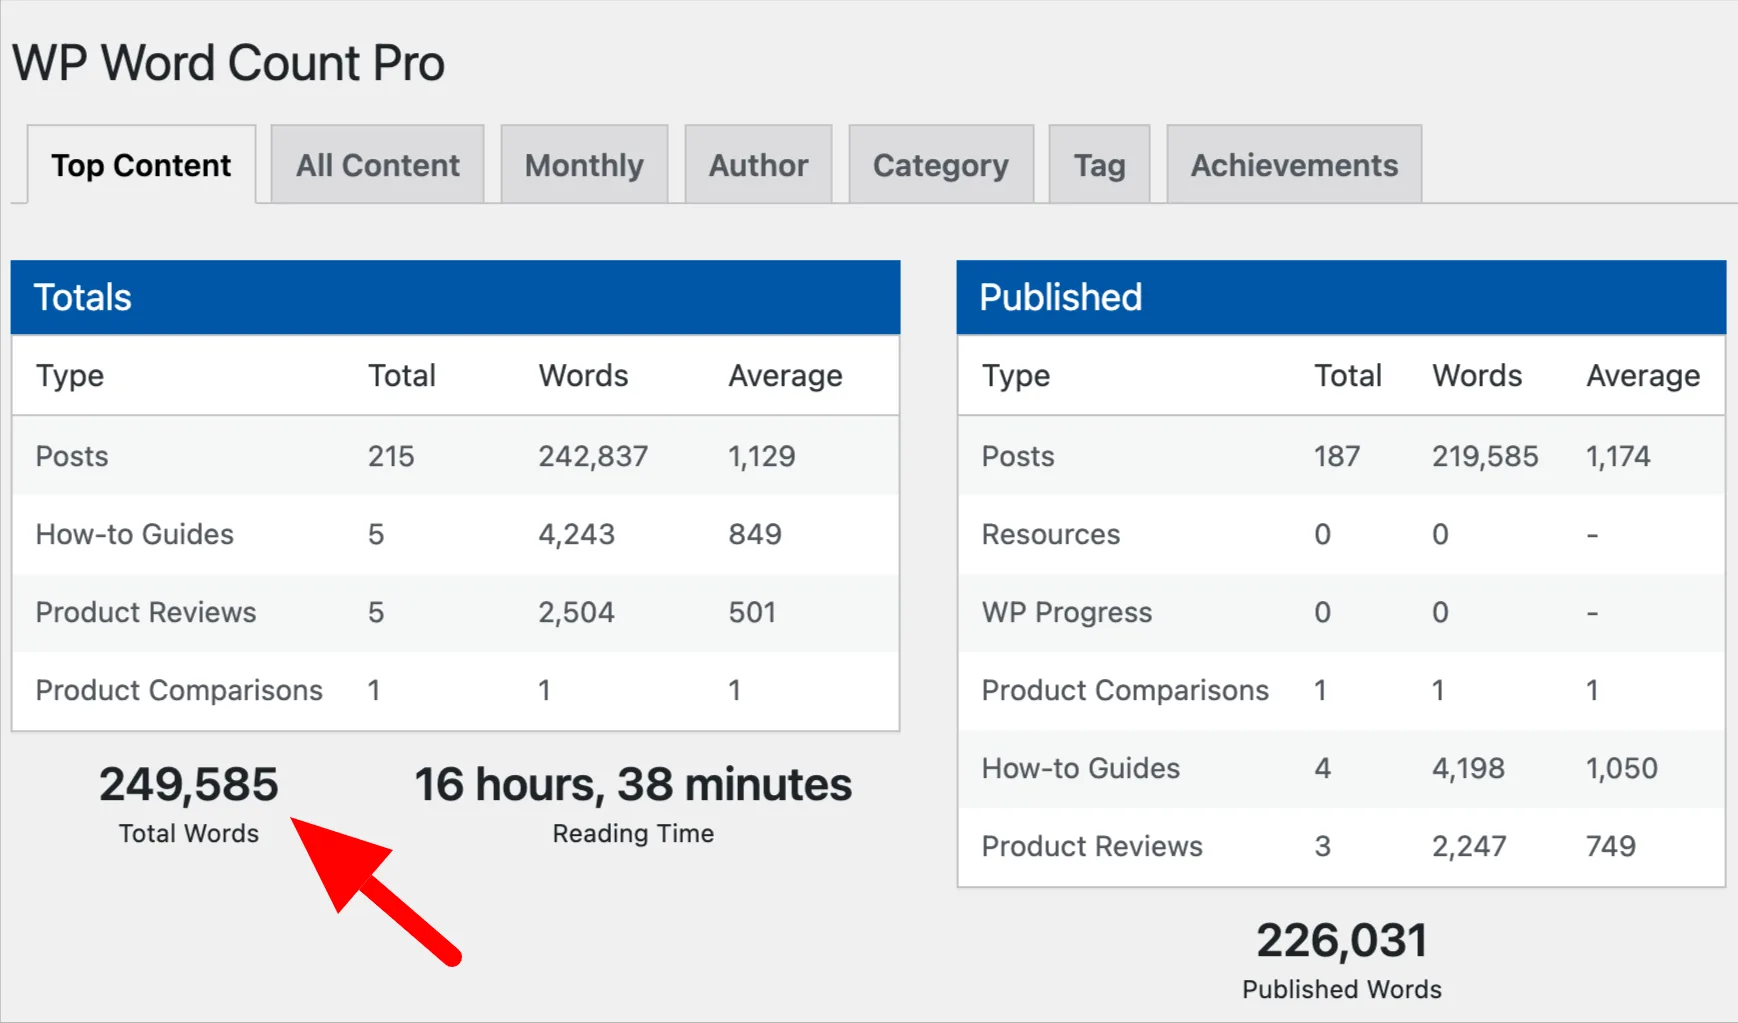The image size is (1738, 1023).
Task: Click Posts label in Published table
Action: coord(1018,456)
